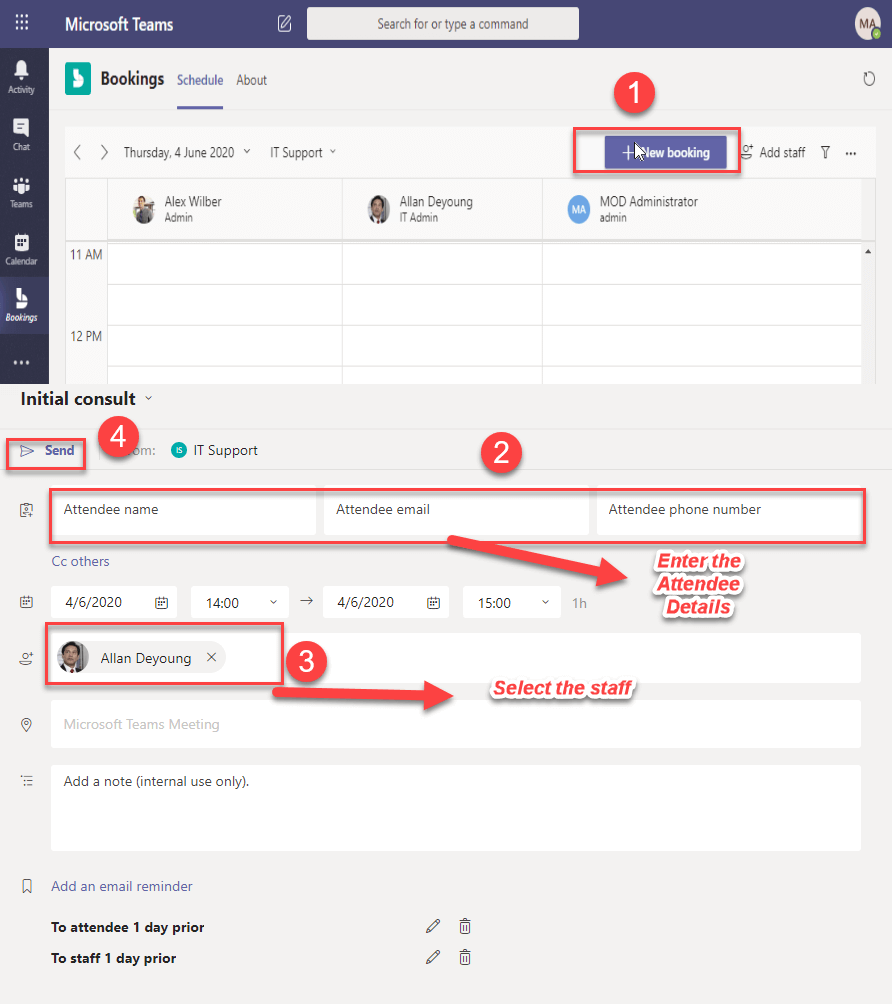Expand the Thursday, 4 June 2020 date picker

click(186, 152)
